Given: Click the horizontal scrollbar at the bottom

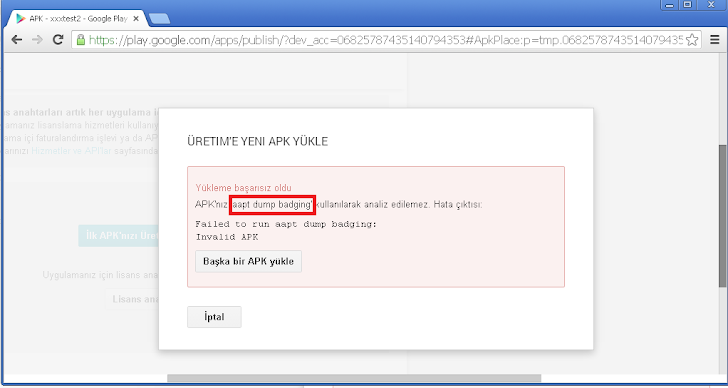Looking at the screenshot, I should 354,378.
